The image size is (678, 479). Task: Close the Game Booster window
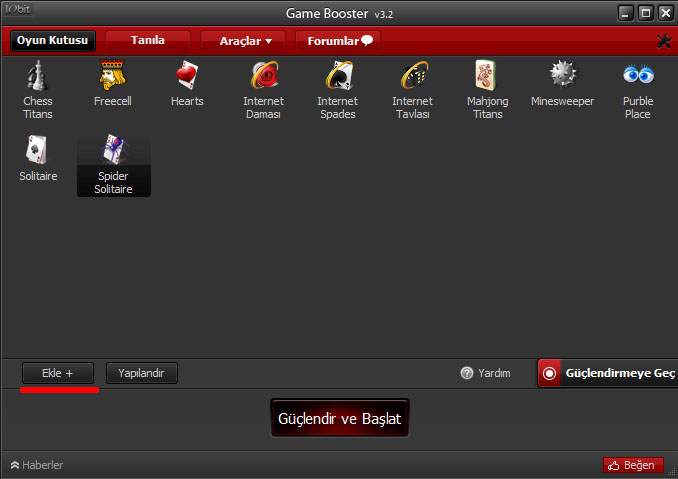pyautogui.click(x=666, y=13)
